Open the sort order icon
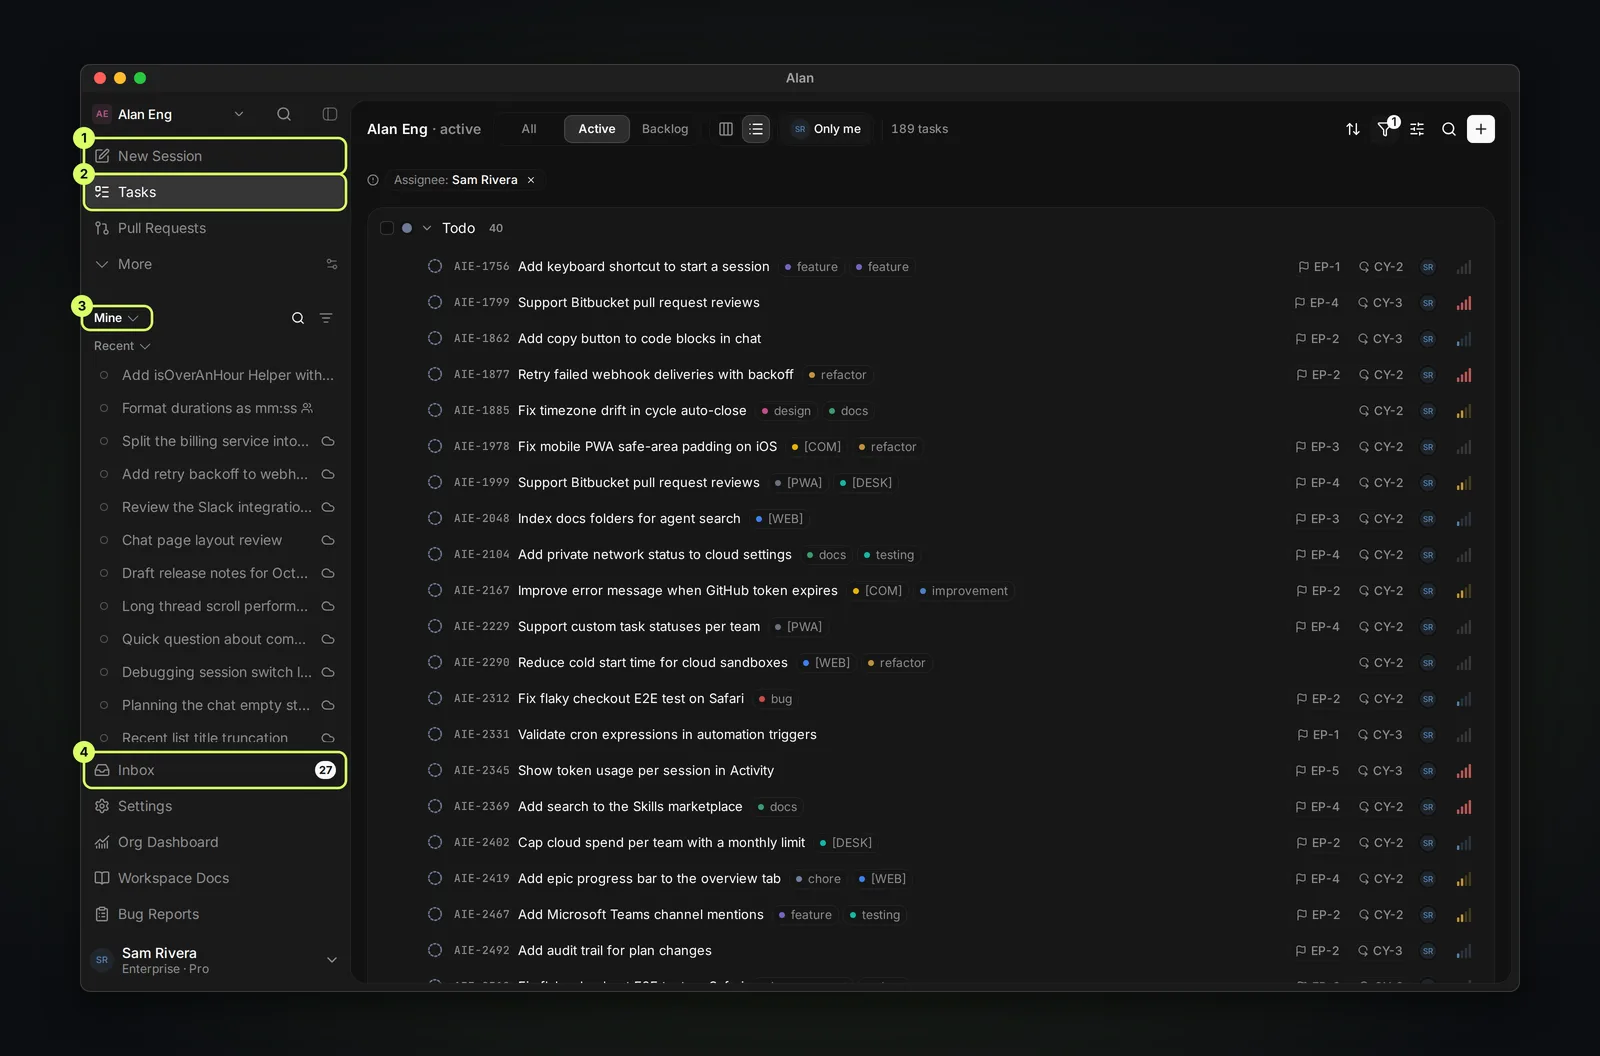This screenshot has height=1056, width=1600. coord(1353,129)
